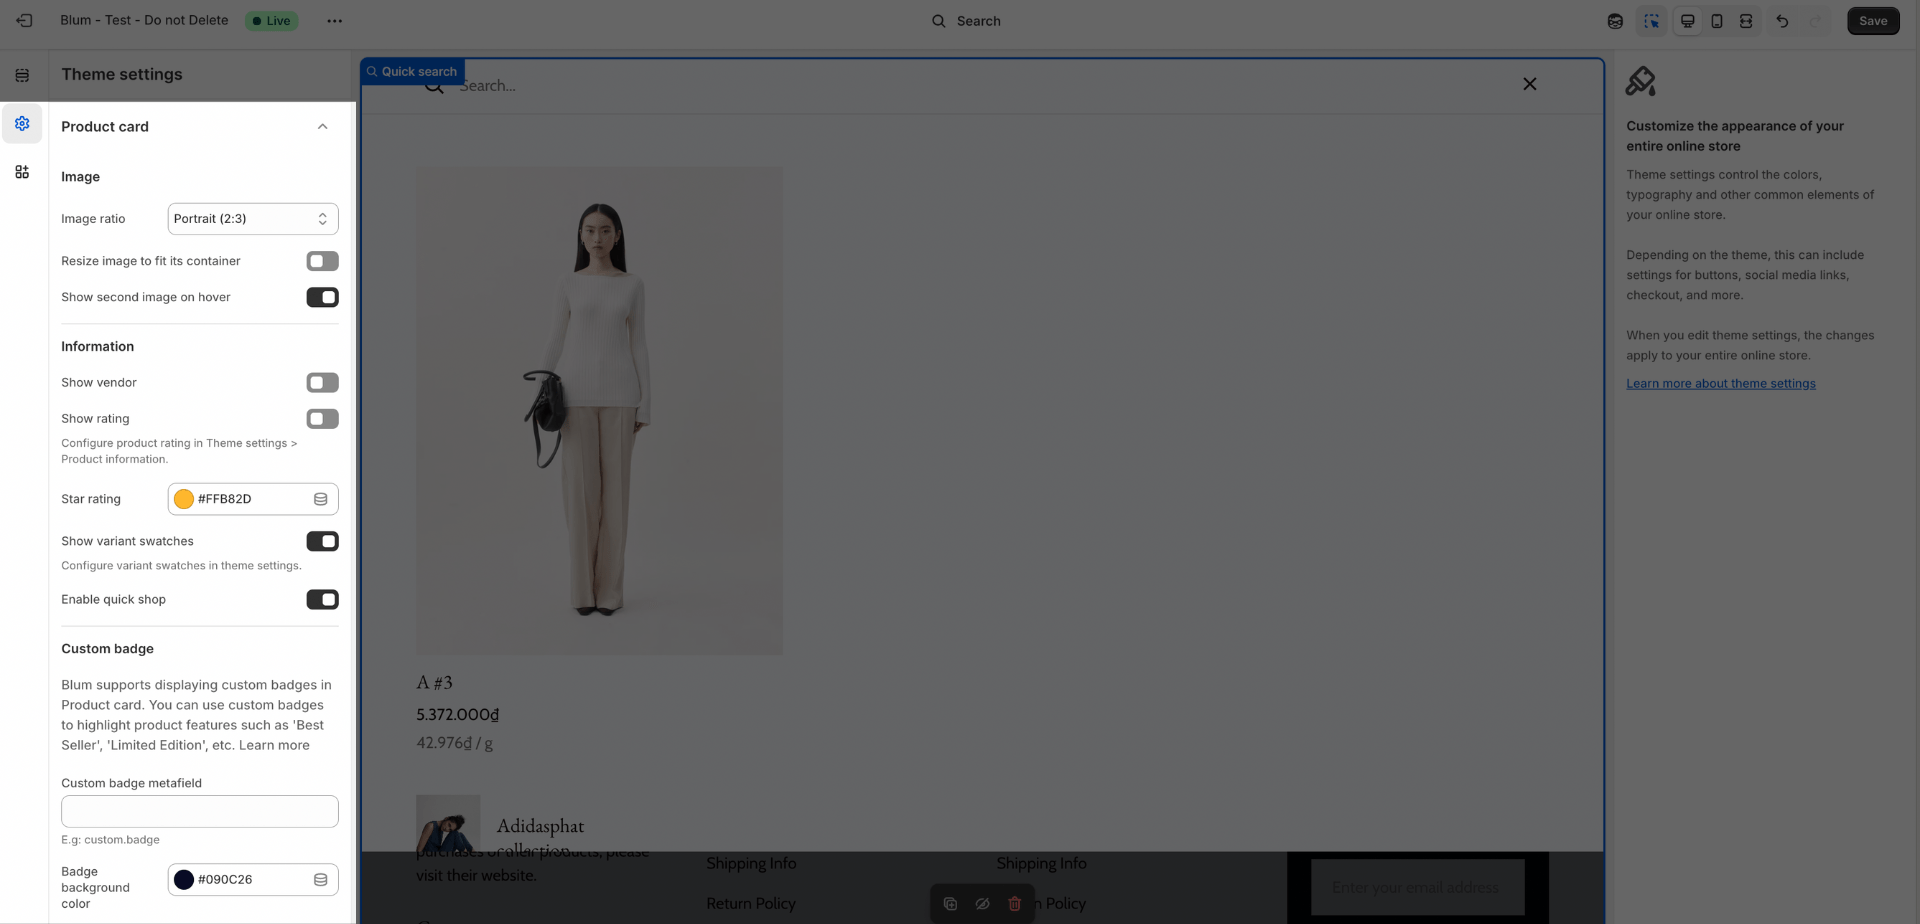Hide the section using the eye-slash icon
1920x924 pixels.
982,903
